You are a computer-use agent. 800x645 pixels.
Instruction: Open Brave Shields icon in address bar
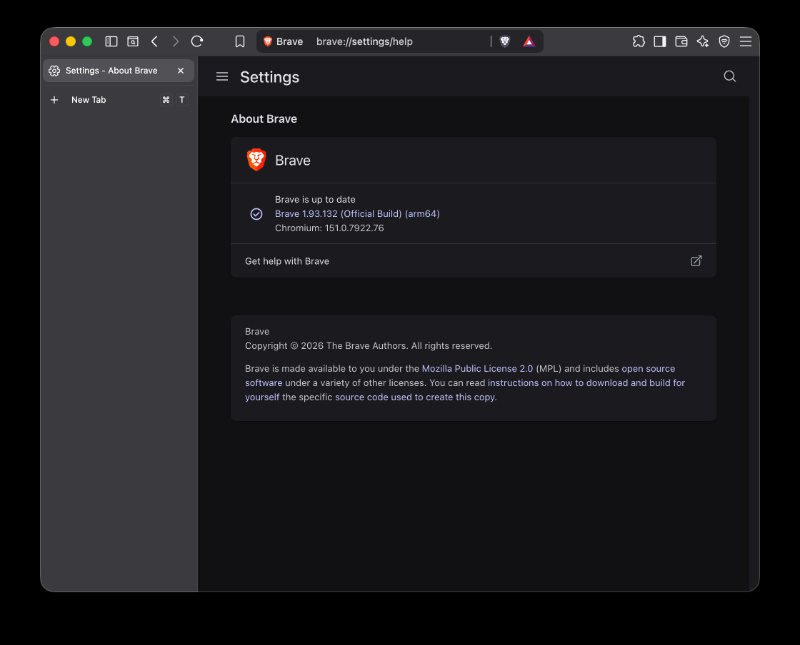[x=505, y=41]
